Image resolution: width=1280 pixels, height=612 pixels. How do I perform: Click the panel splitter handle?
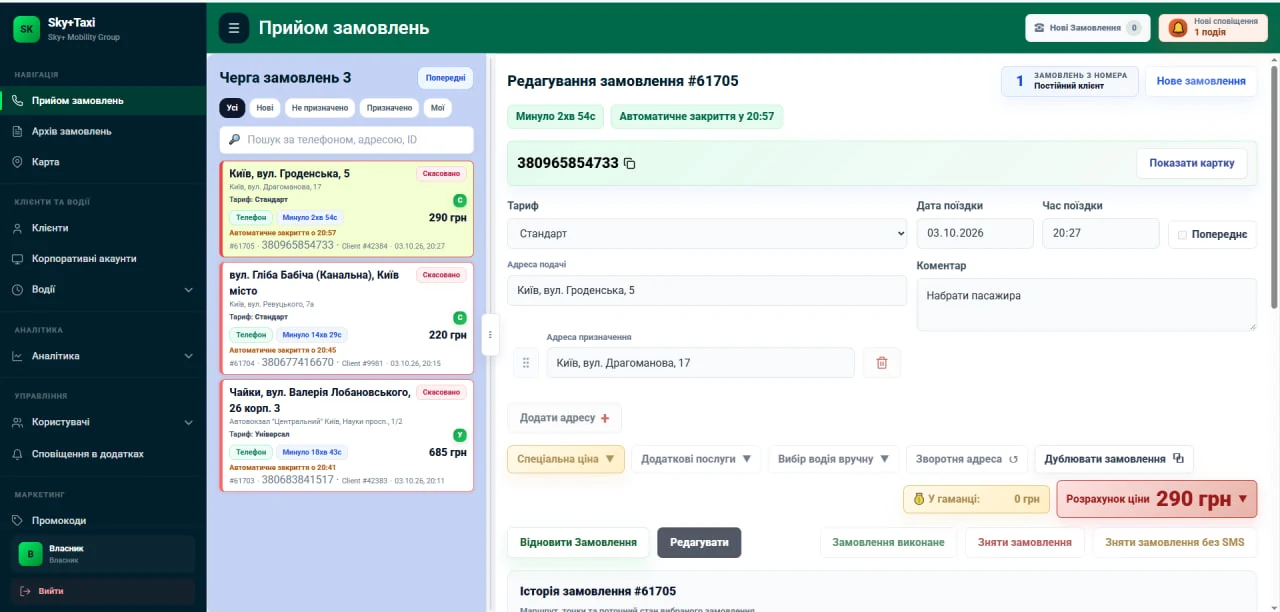[x=490, y=334]
